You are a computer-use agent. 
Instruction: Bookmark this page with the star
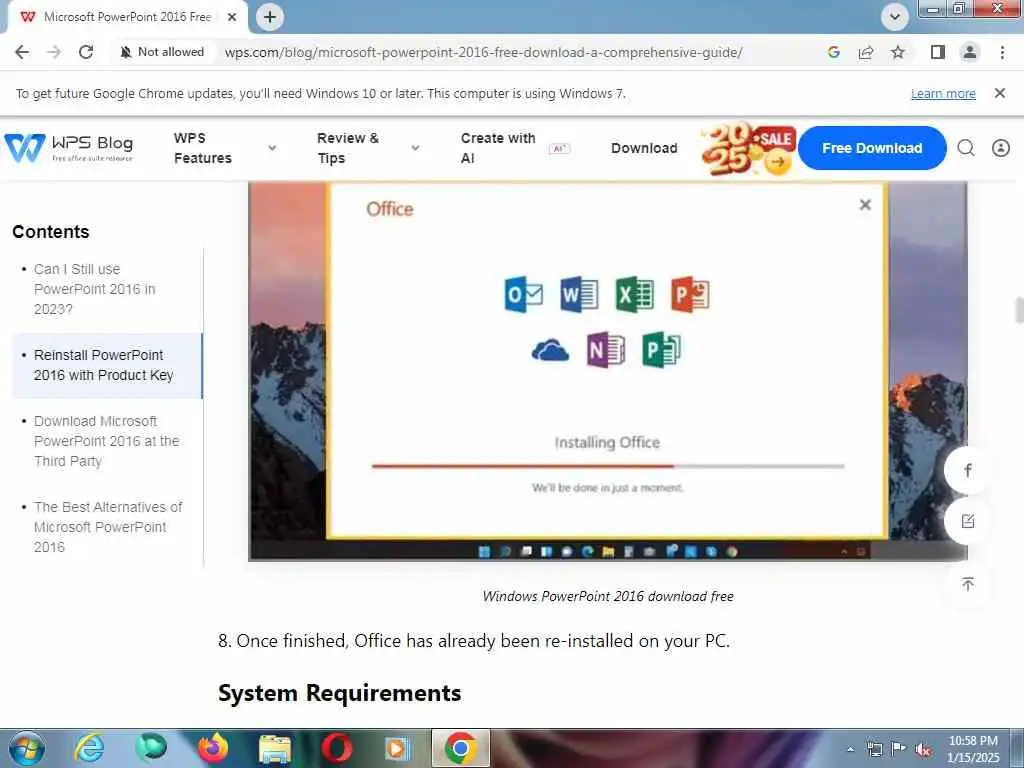coord(898,52)
